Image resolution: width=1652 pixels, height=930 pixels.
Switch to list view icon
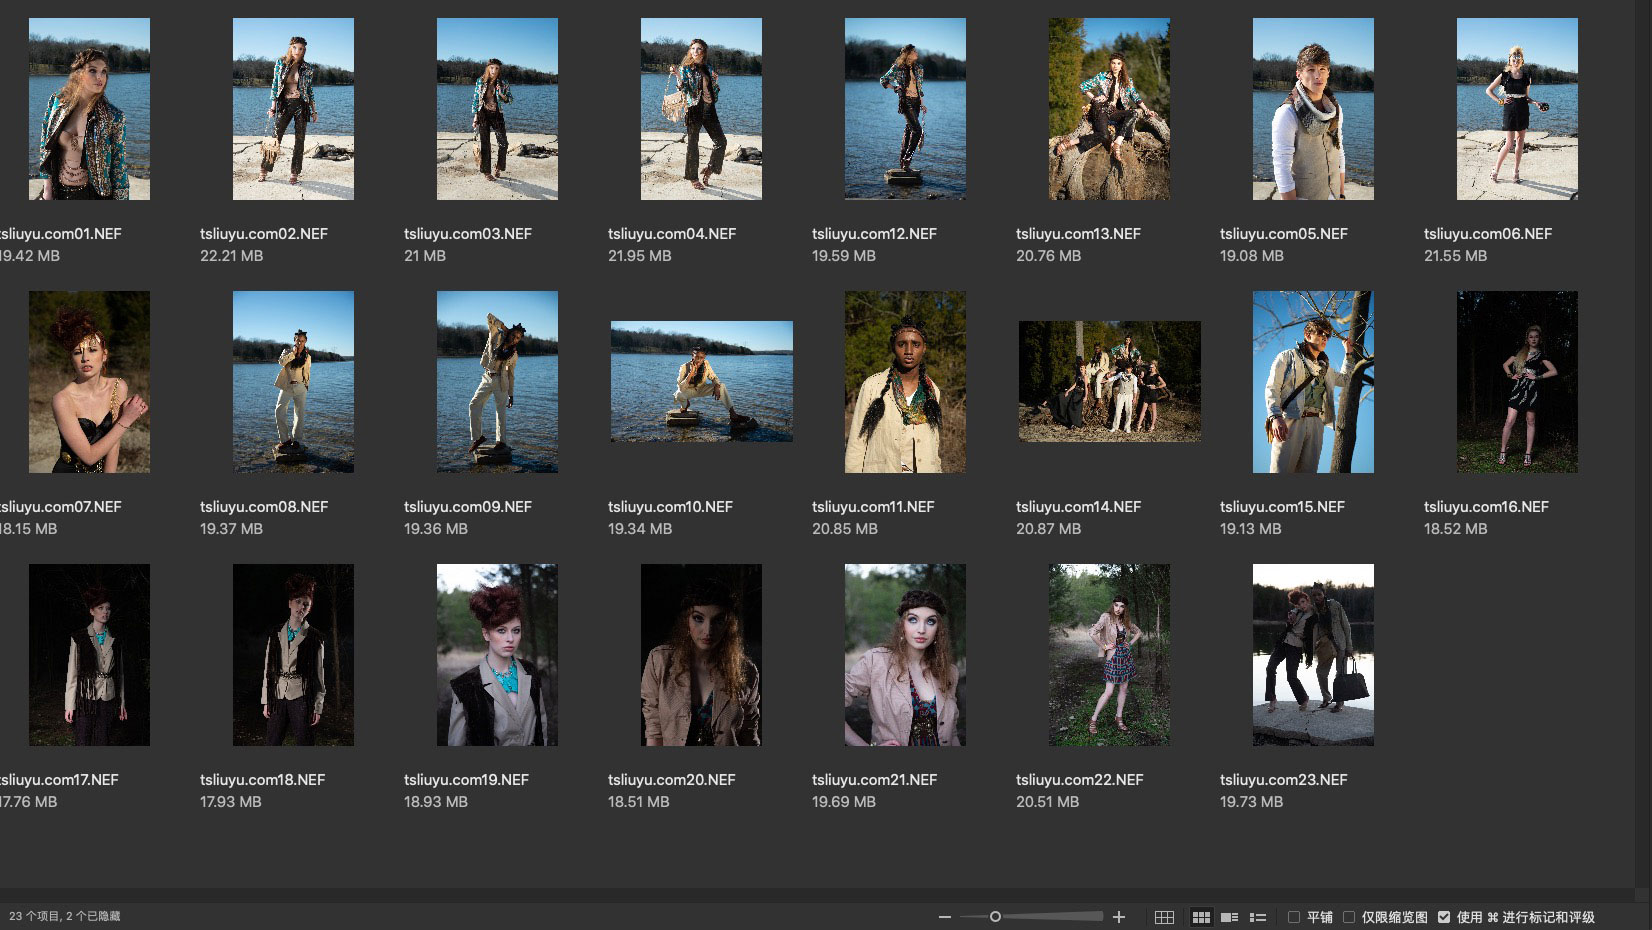[1258, 917]
